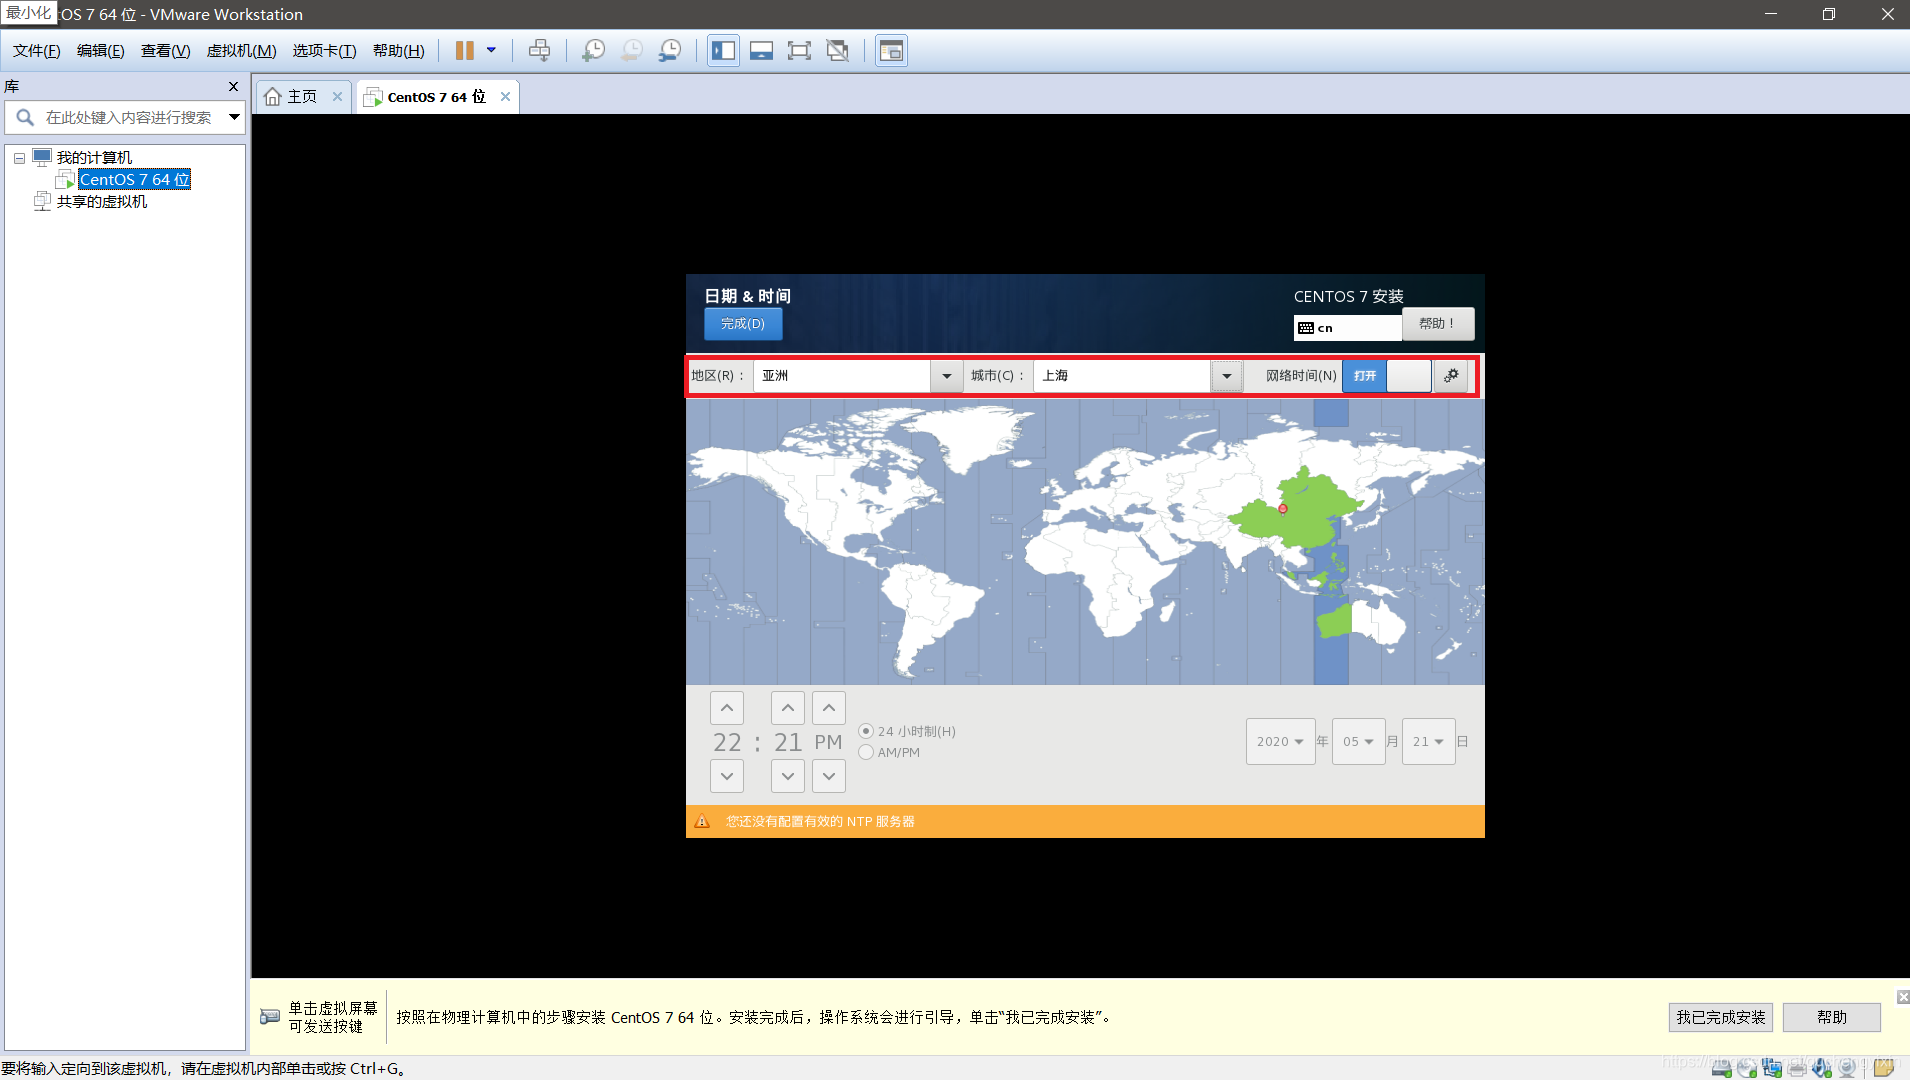Select CentOS 7 64 位 in the library tree
The image size is (1910, 1080).
coord(134,180)
